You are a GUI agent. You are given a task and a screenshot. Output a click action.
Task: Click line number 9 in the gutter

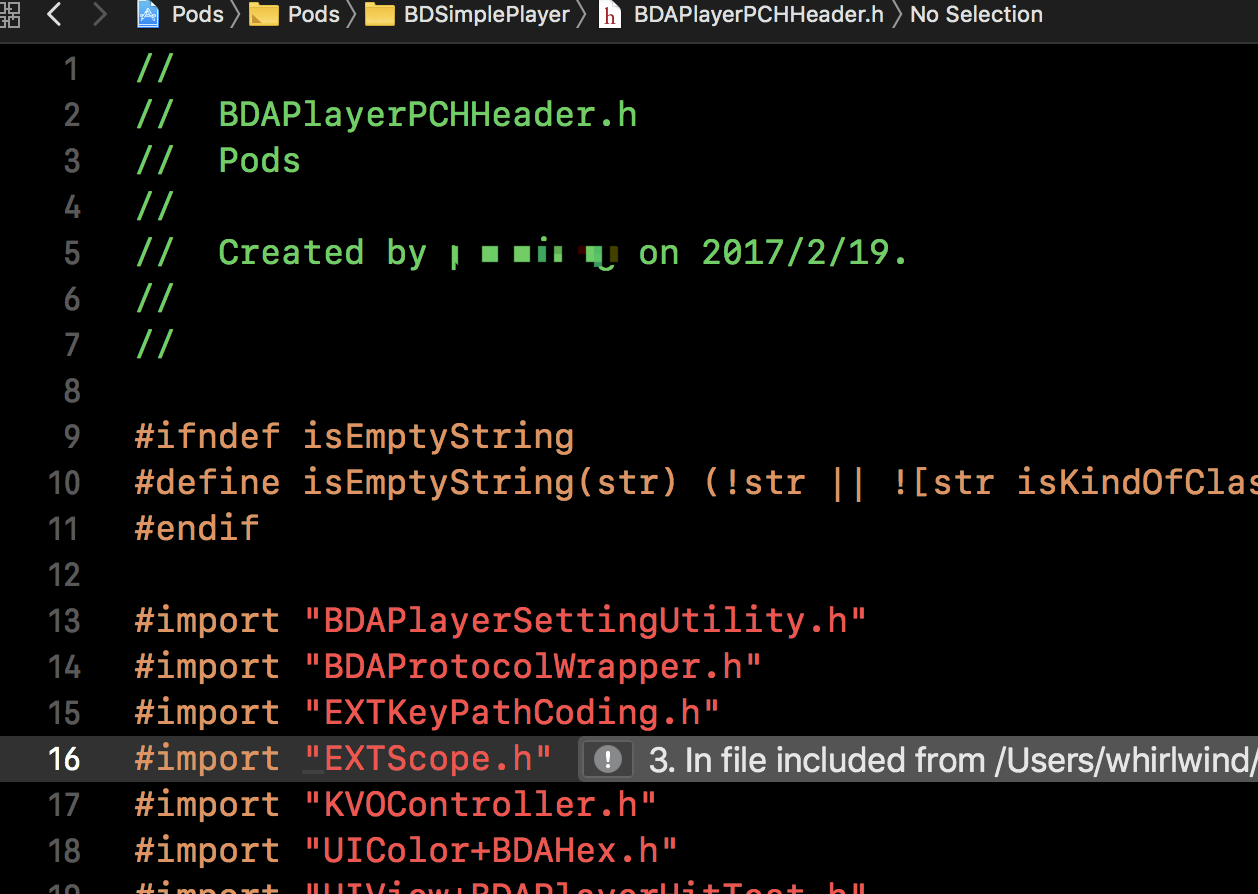pyautogui.click(x=72, y=437)
